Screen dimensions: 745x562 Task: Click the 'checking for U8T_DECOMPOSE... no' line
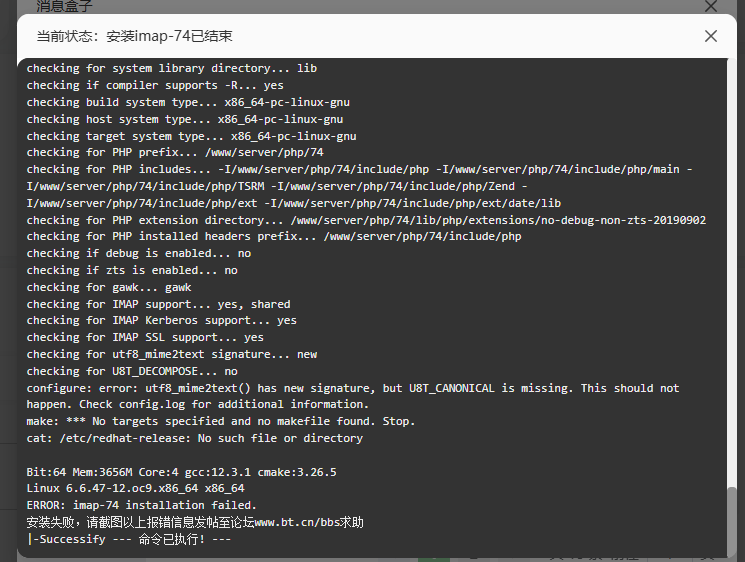coord(132,371)
